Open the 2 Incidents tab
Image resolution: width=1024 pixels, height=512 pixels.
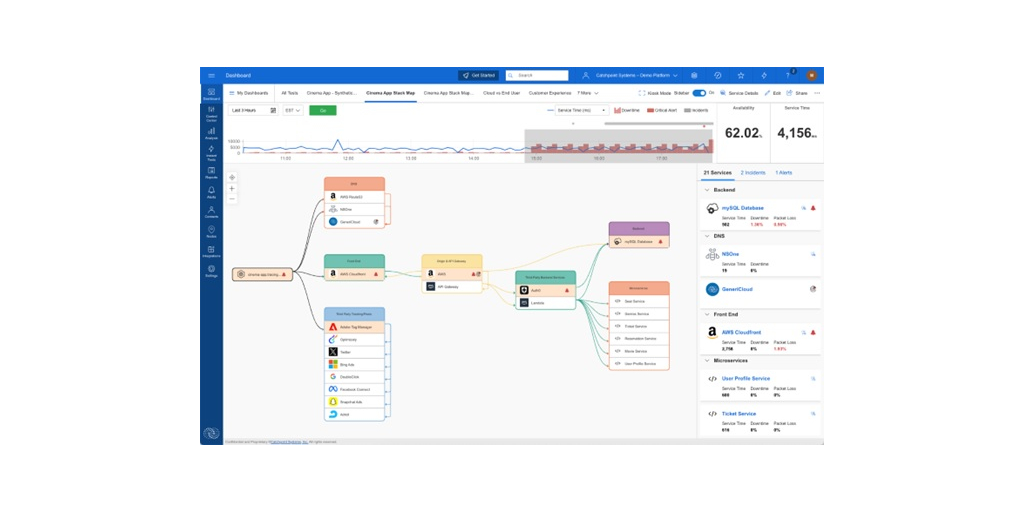753,172
